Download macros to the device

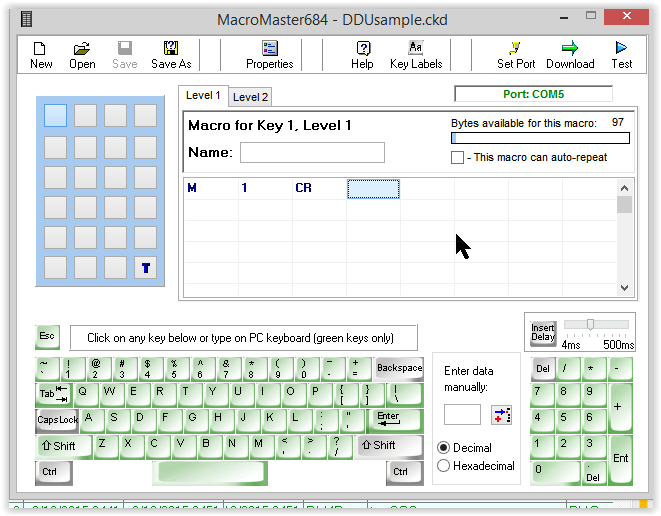click(x=570, y=55)
